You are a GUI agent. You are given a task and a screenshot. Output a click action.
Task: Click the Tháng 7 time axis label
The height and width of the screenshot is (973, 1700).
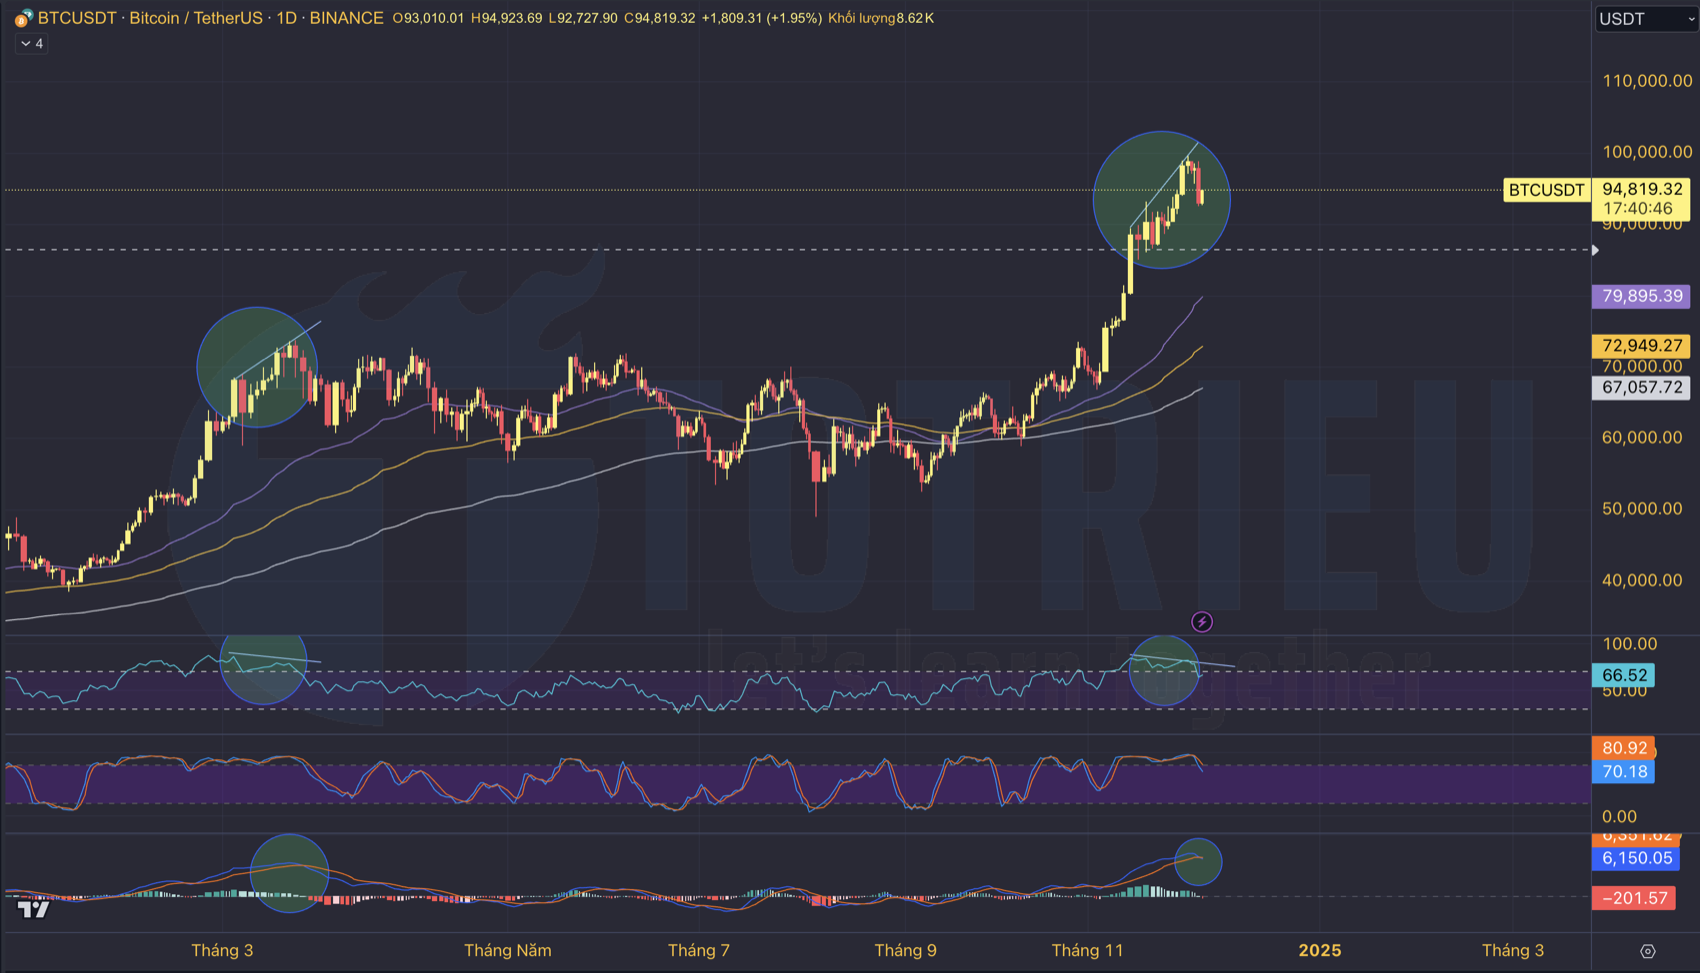(699, 950)
